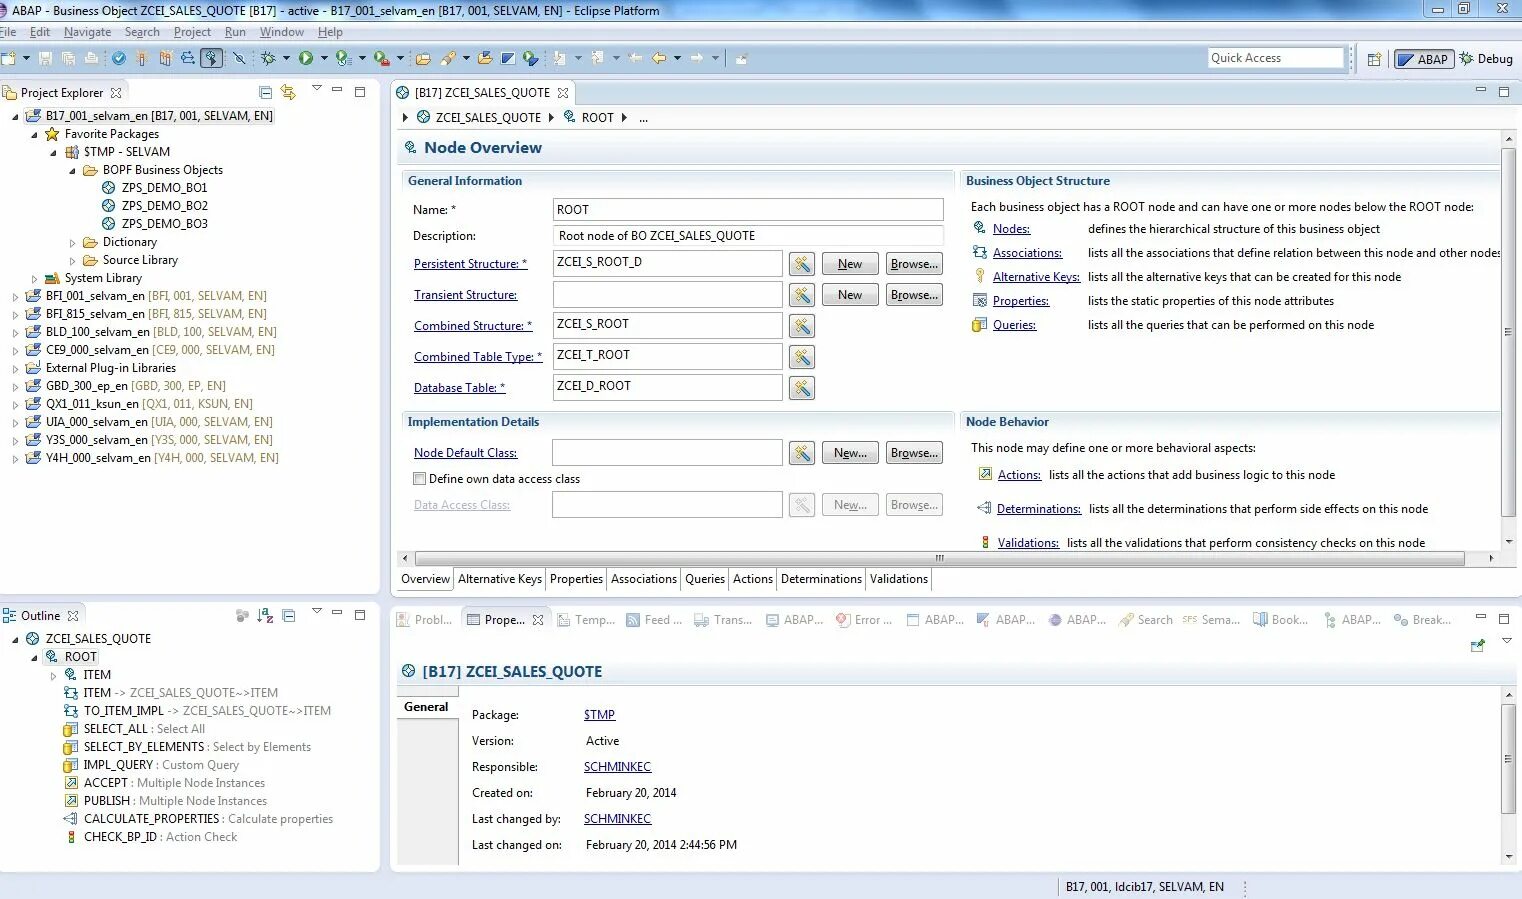Switch to the Debug perspective
Viewport: 1522px width, 899px height.
1486,59
